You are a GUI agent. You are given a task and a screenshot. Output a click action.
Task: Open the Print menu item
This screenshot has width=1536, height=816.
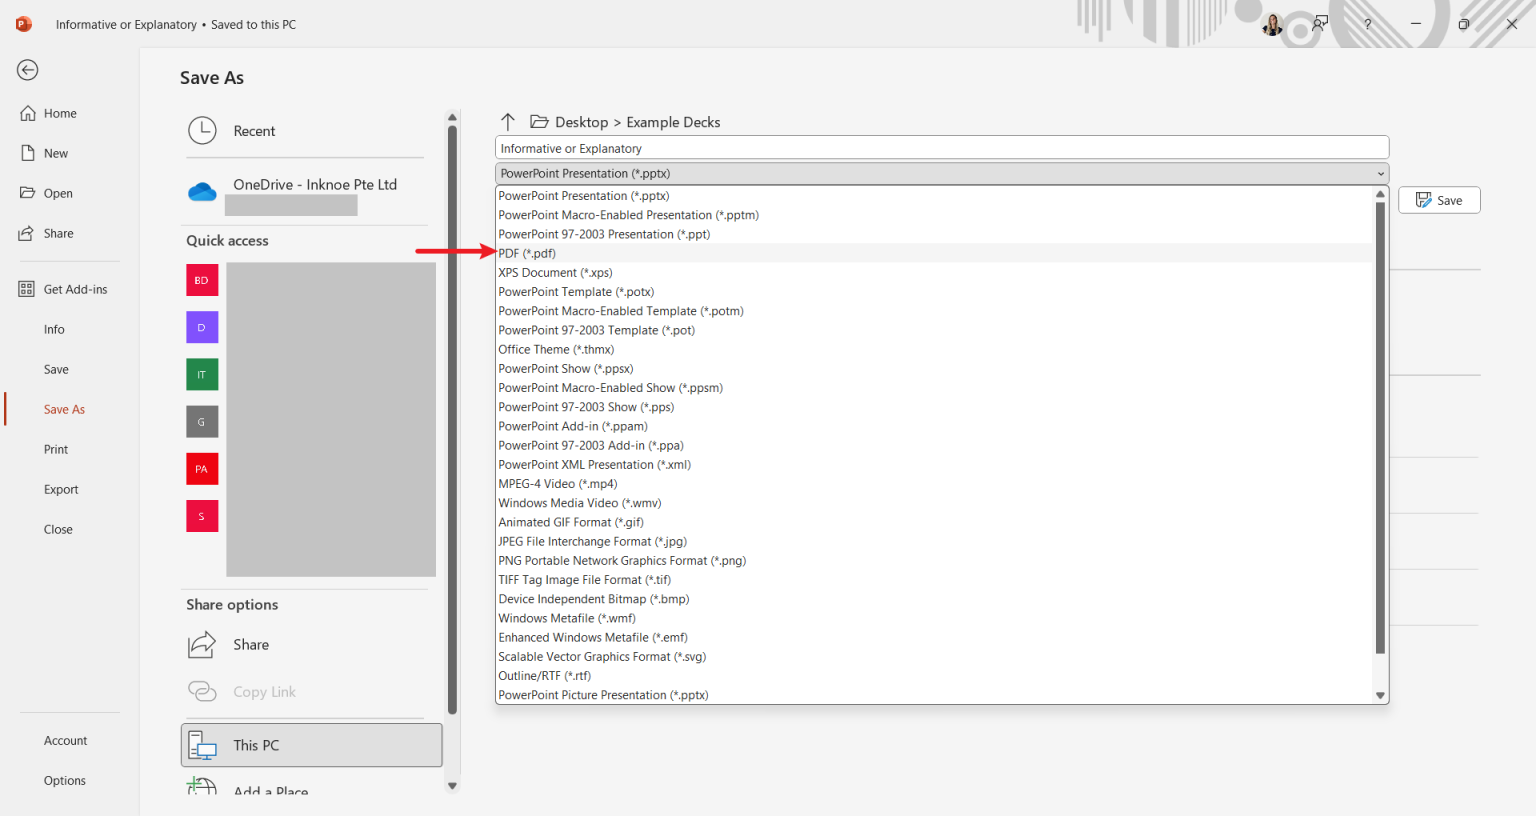coord(55,449)
